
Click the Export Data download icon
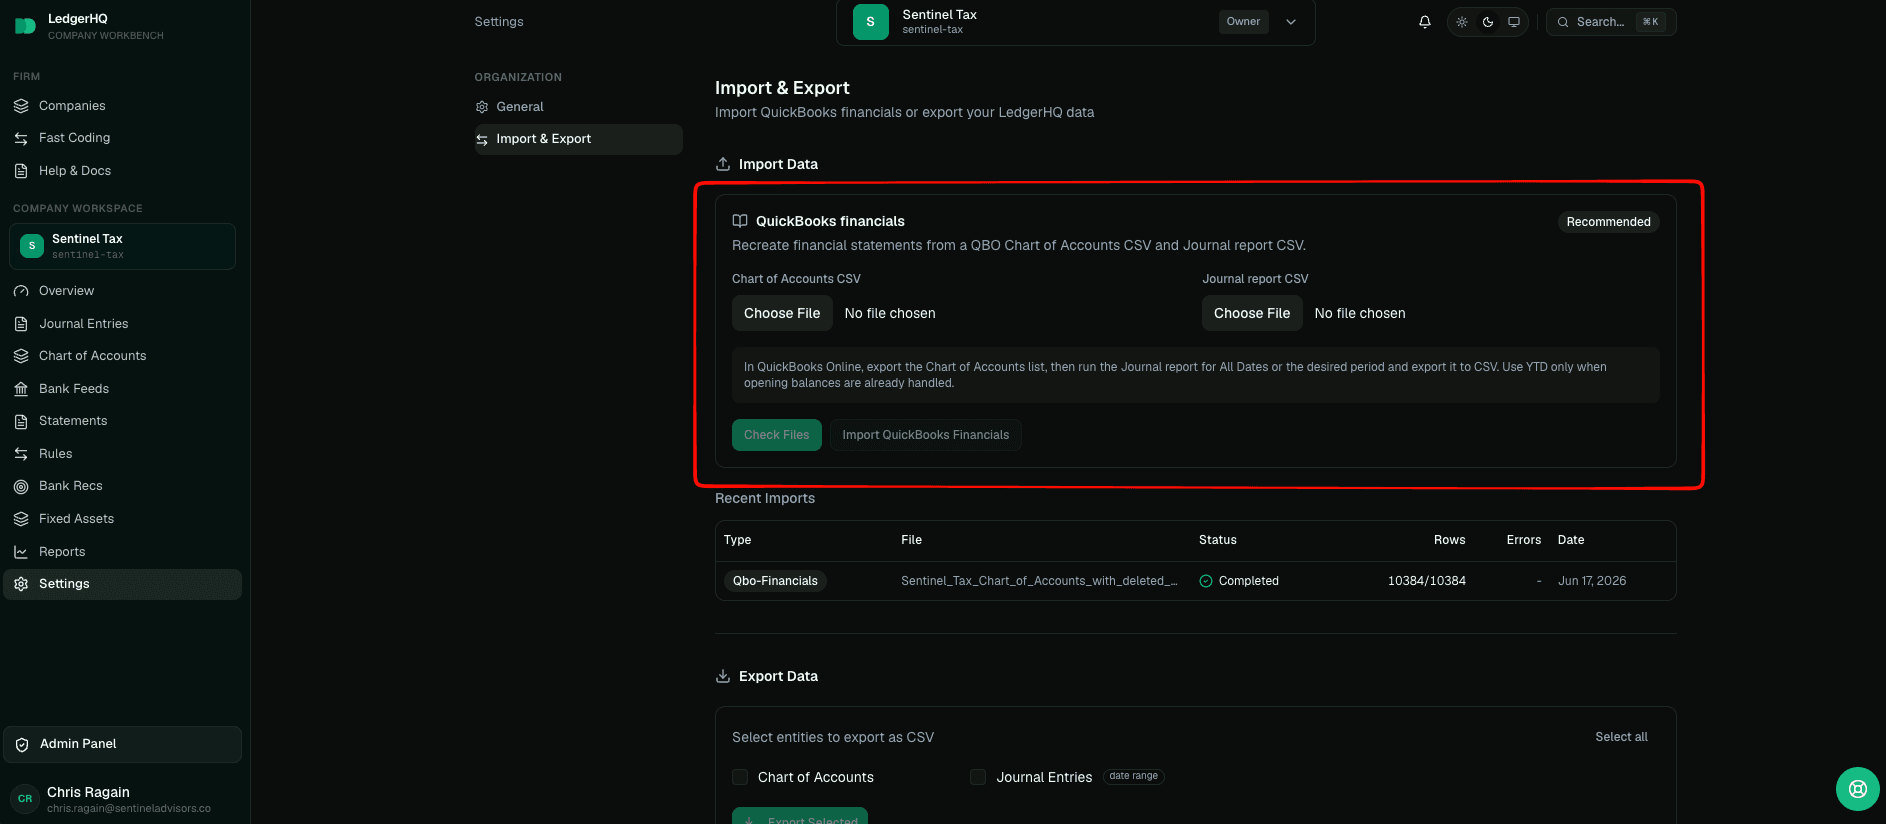pos(723,676)
